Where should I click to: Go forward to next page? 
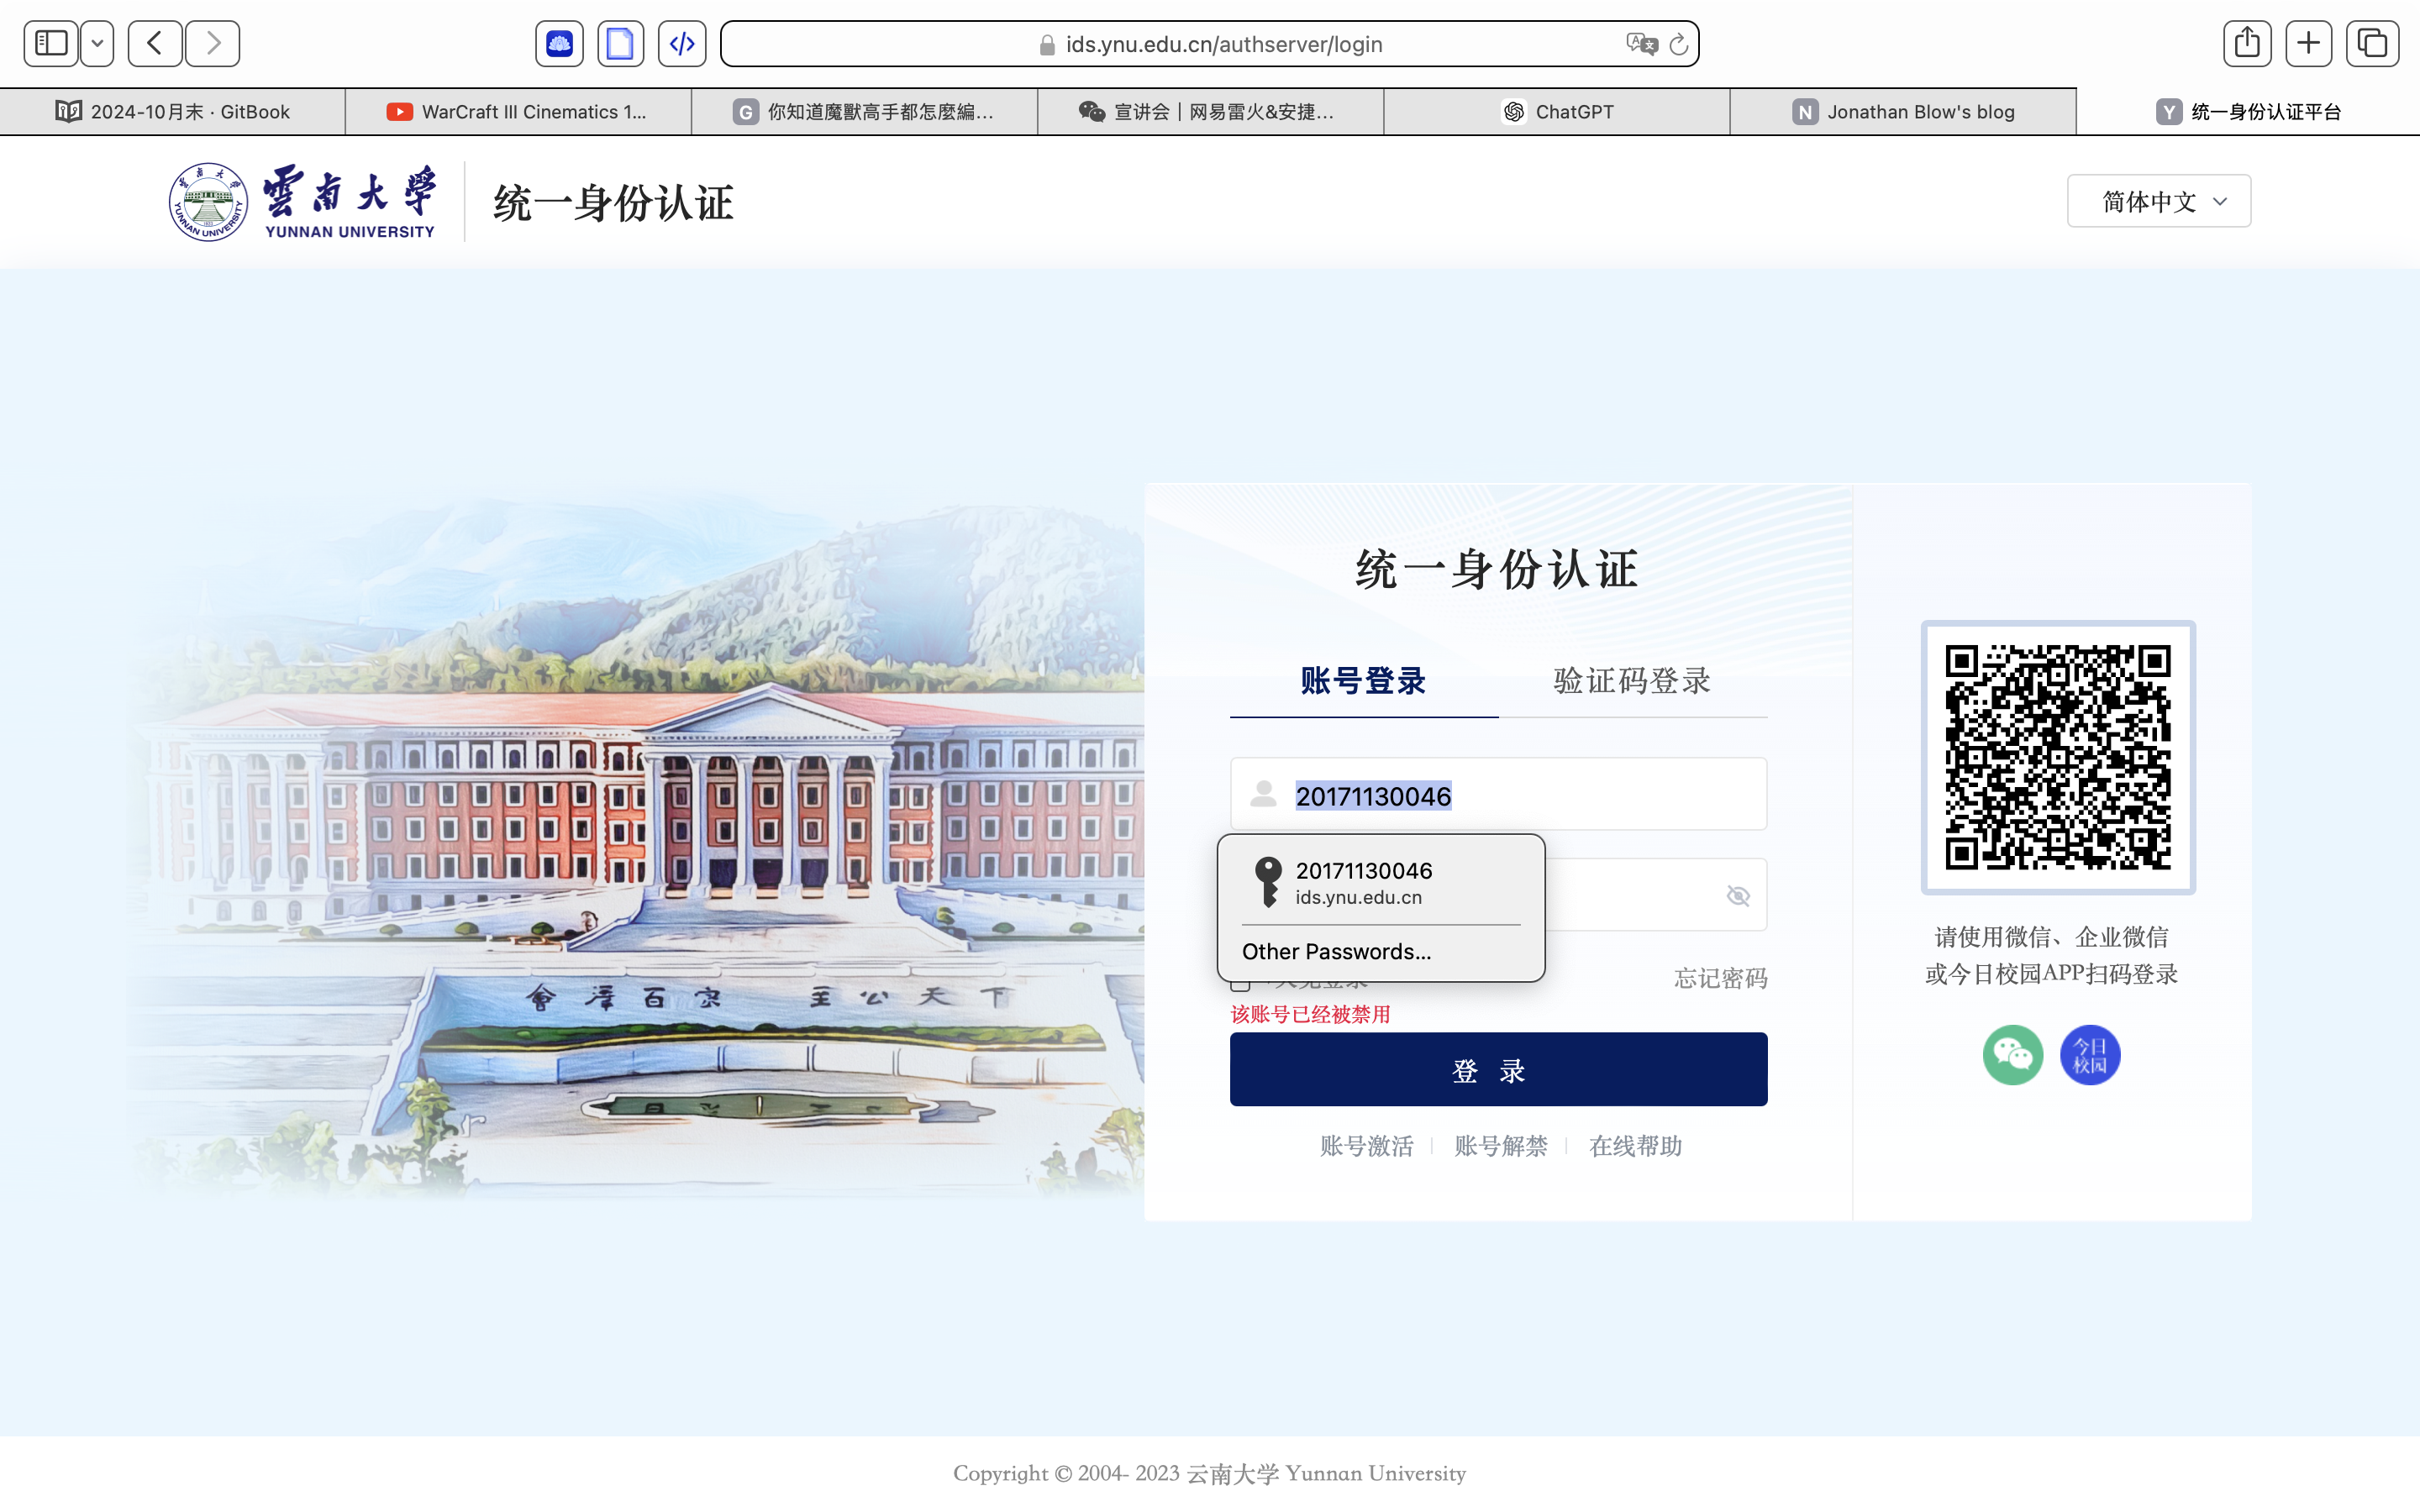213,43
